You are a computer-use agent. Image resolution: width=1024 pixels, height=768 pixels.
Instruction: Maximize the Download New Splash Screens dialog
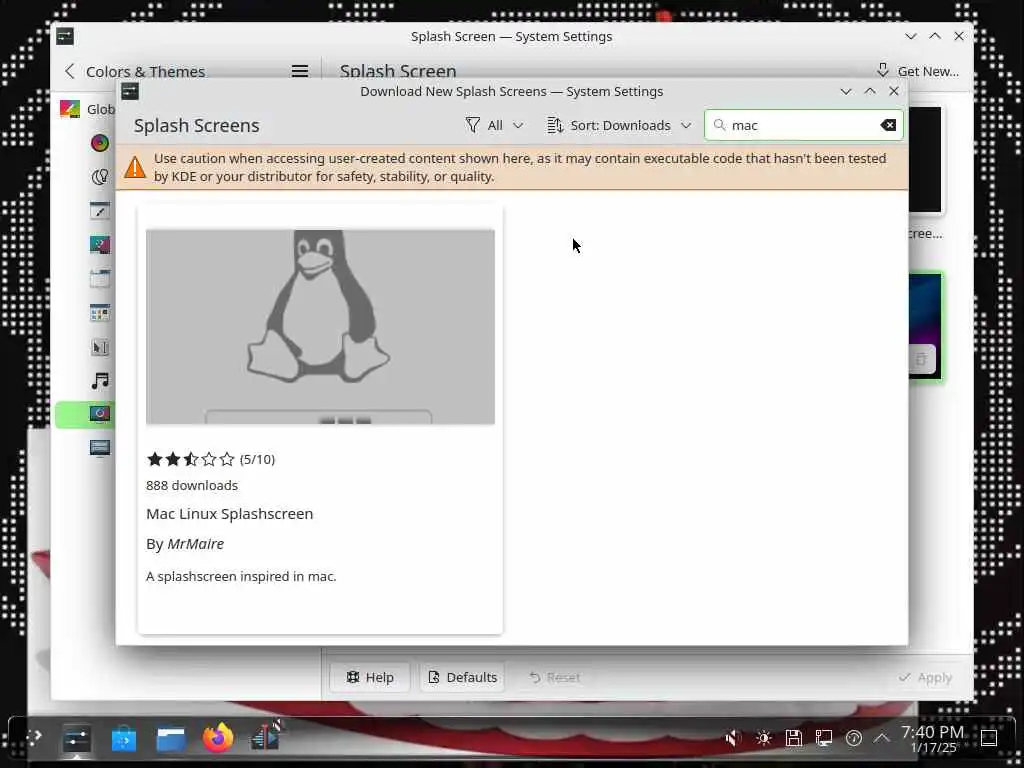pos(870,91)
